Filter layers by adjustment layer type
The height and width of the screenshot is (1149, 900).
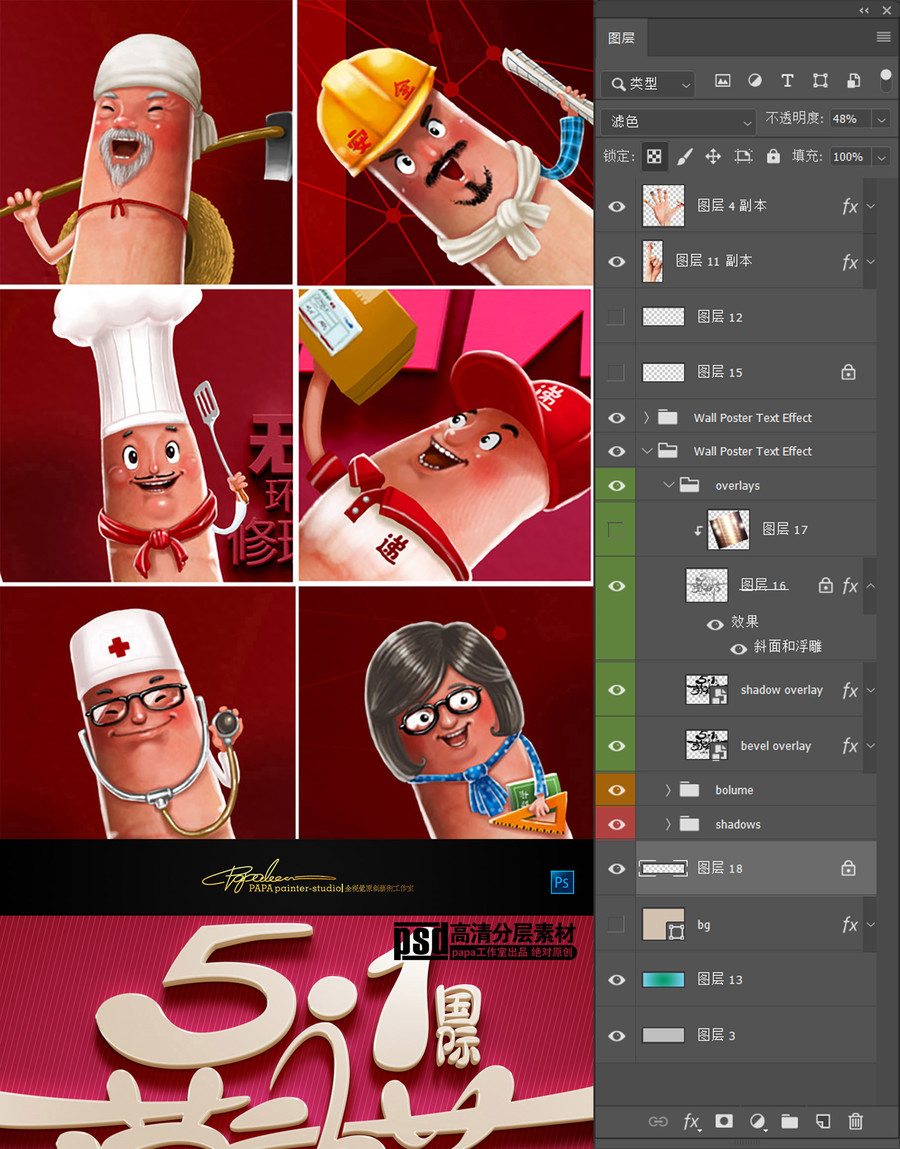(x=754, y=81)
